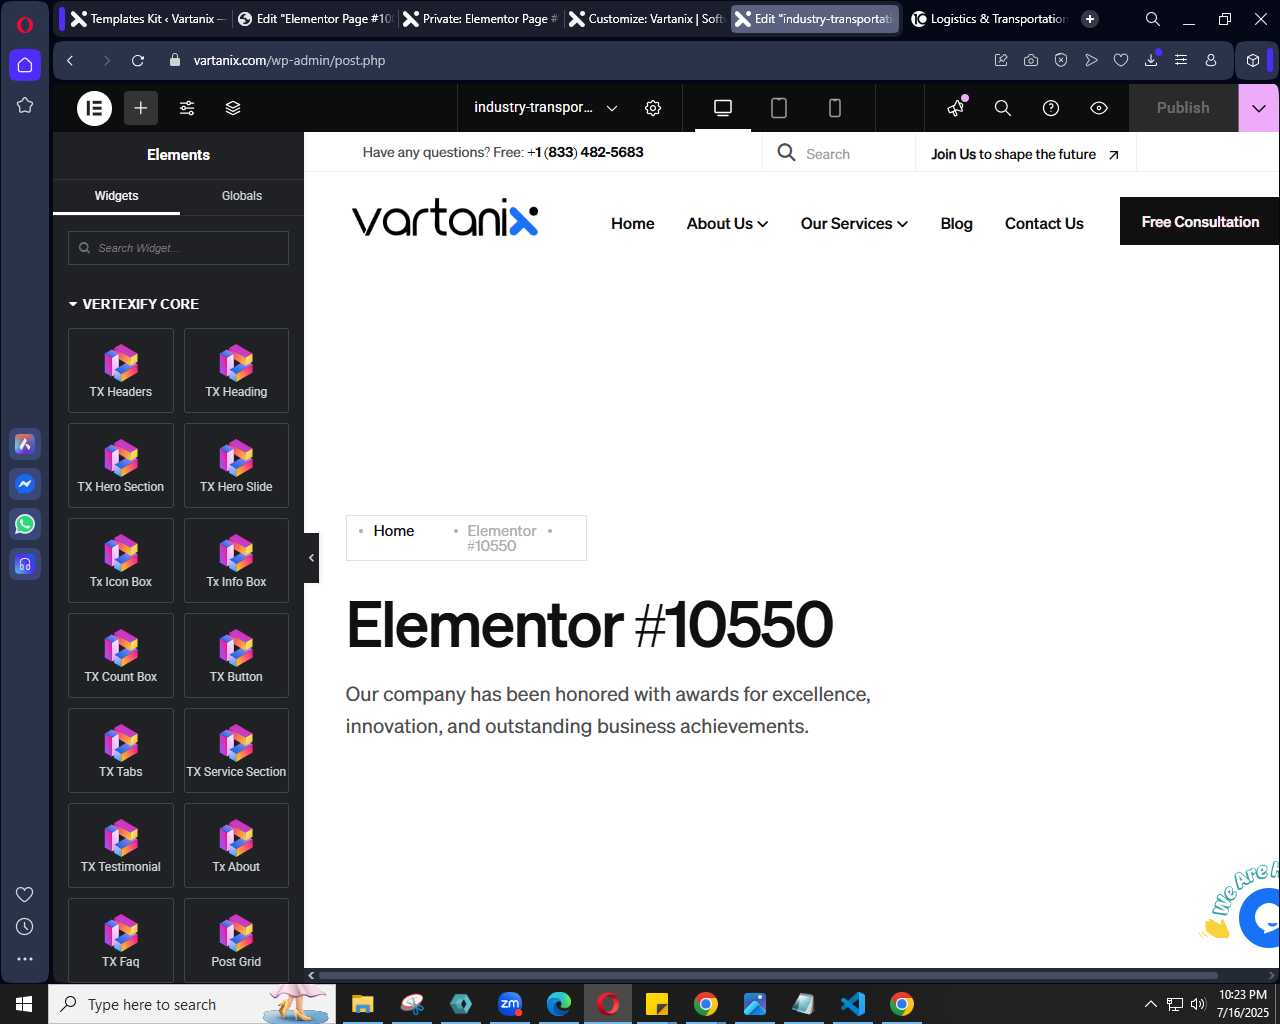Switch to the Widgets tab
Screen dimensions: 1280x1024
click(116, 196)
